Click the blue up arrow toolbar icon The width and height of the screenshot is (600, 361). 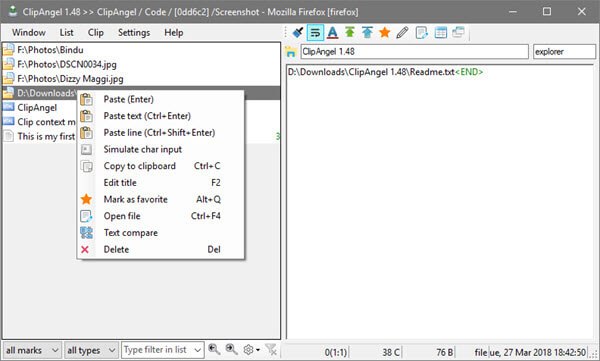367,32
